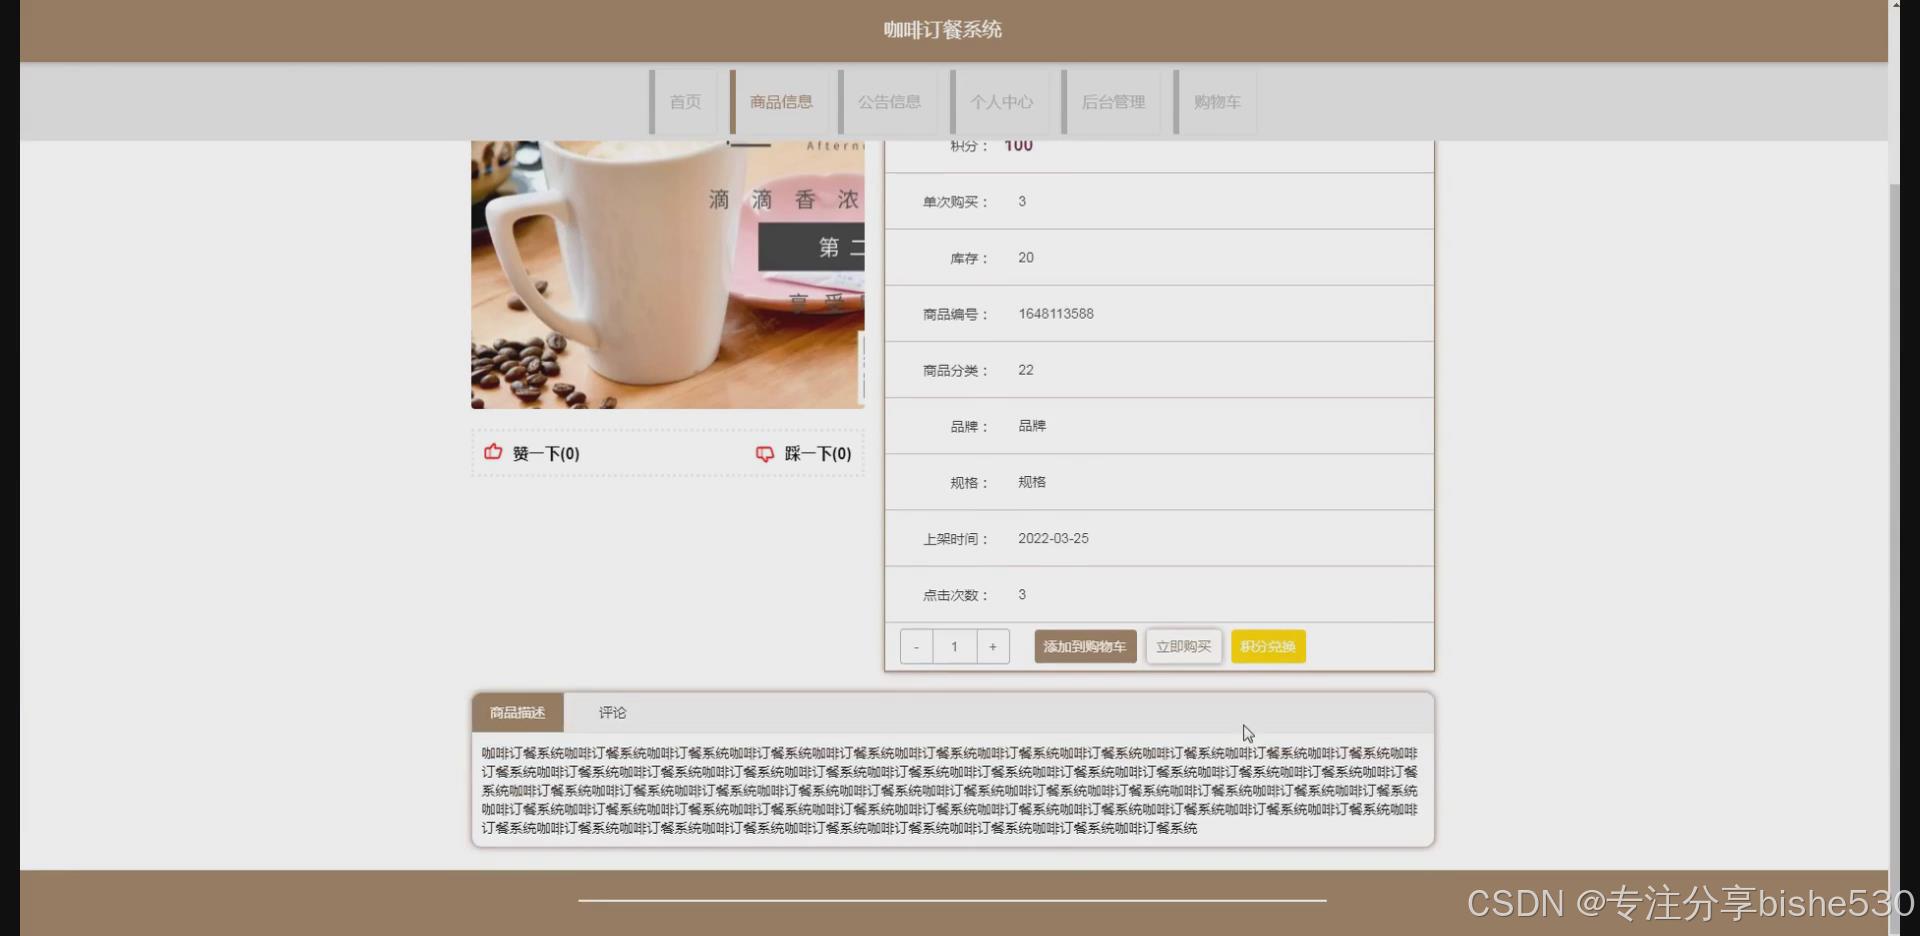Select the 商品描述 description tab

pos(517,712)
